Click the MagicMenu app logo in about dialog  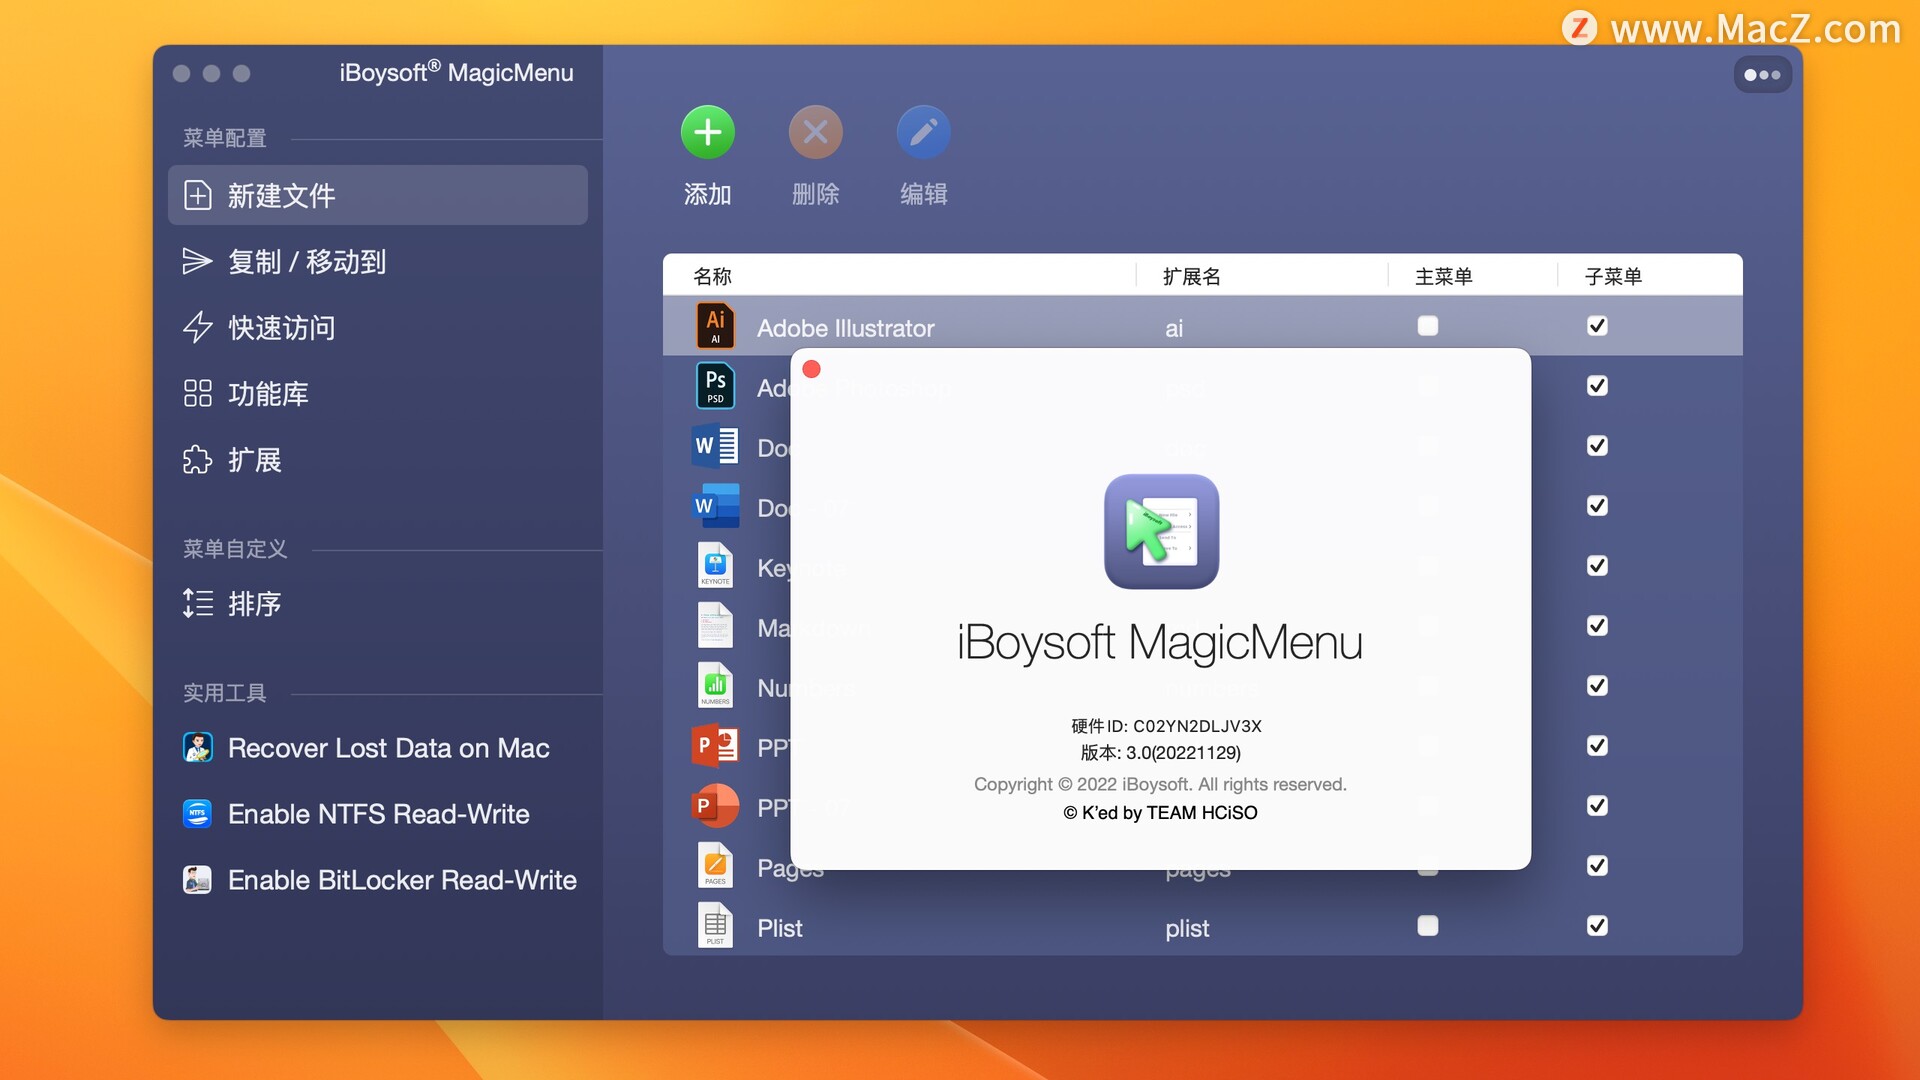(x=1161, y=532)
